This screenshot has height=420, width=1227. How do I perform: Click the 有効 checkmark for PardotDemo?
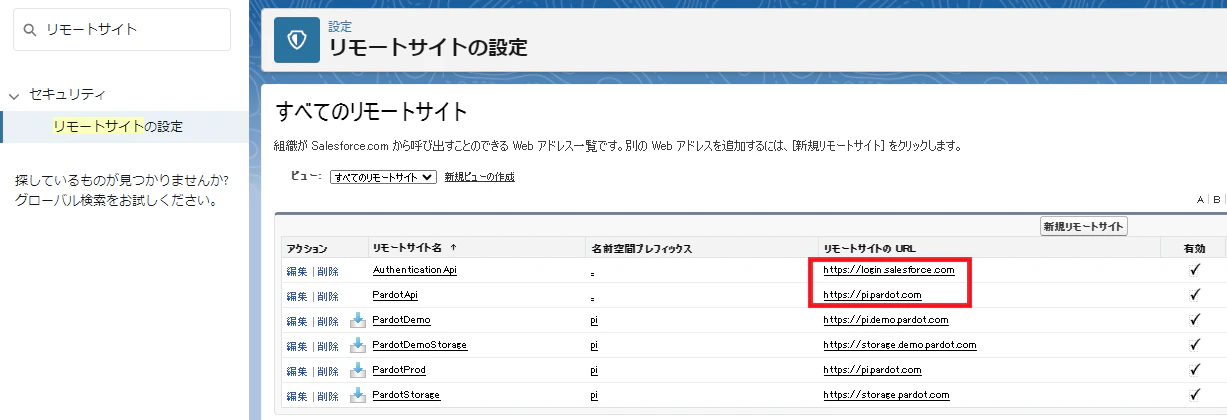coord(1194,320)
